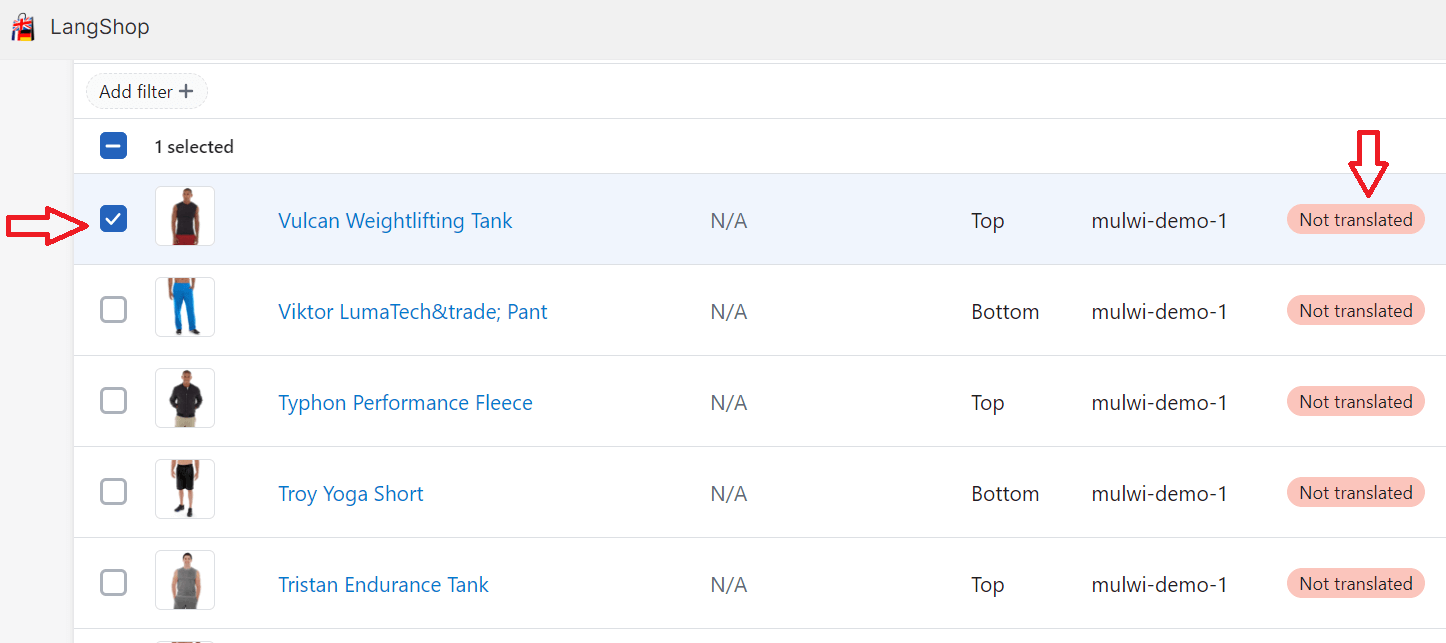This screenshot has width=1446, height=643.
Task: Click N/A in Typhon Performance Fleece row
Action: click(729, 403)
